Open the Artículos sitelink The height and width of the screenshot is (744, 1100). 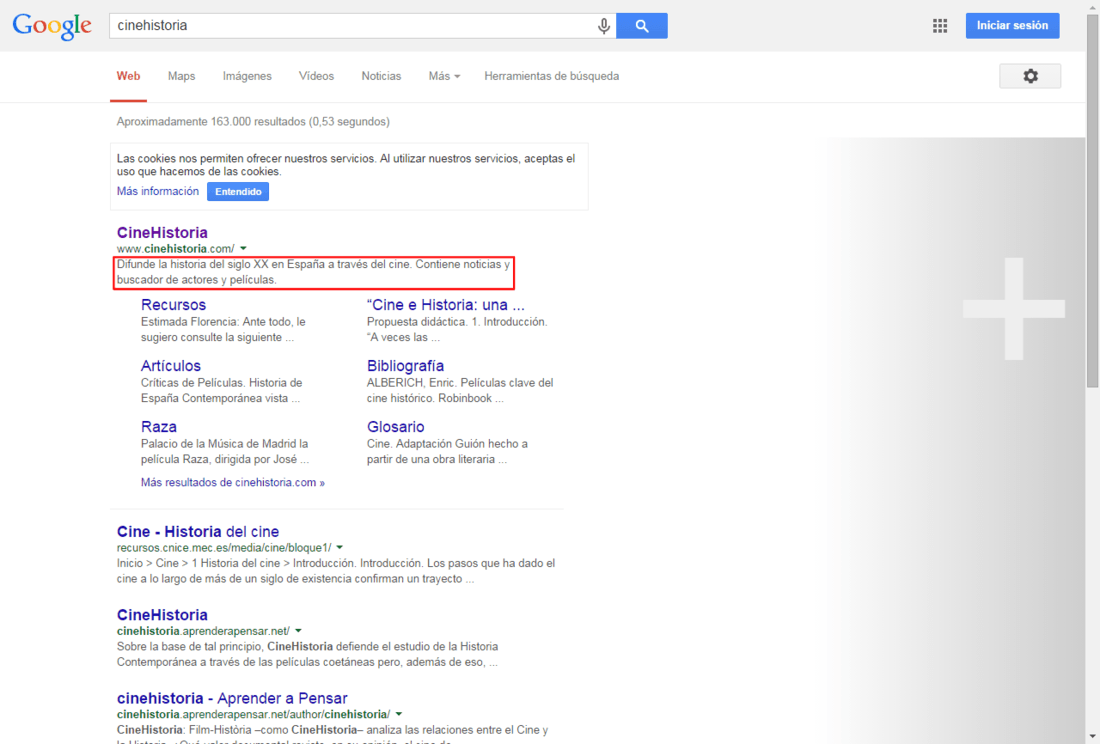click(170, 365)
